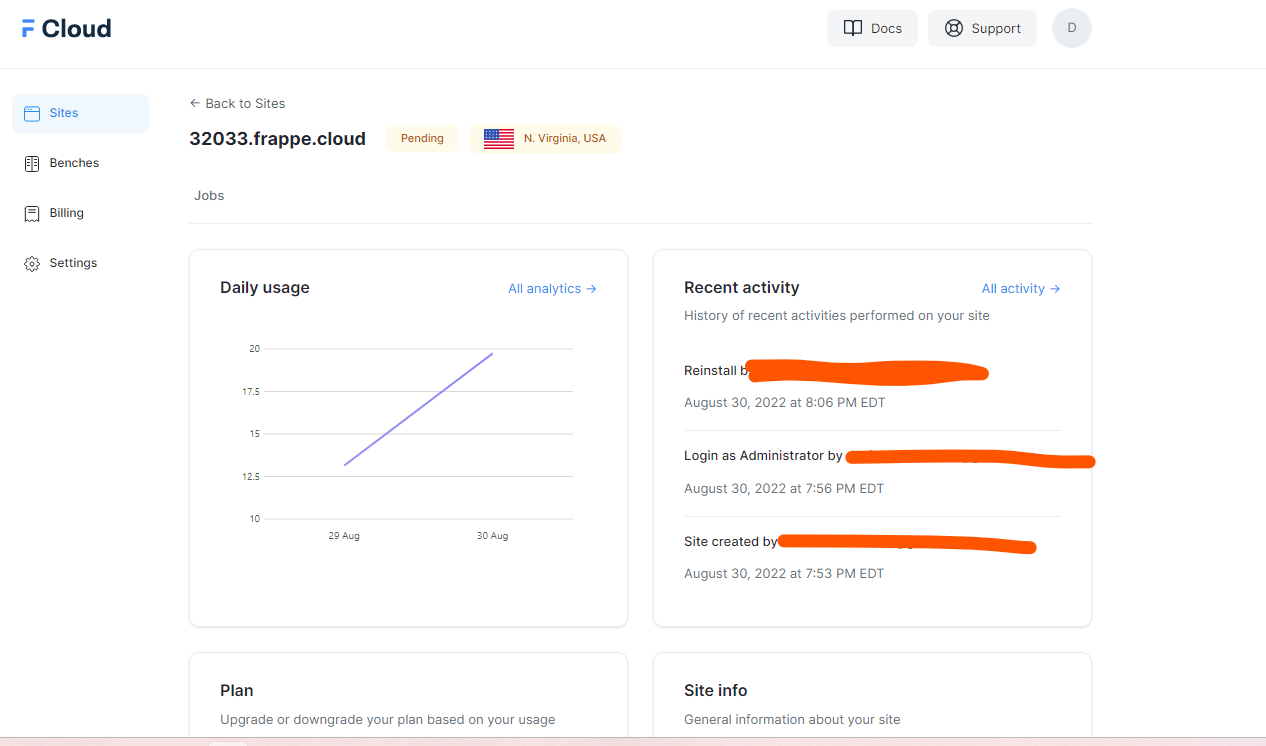Open Support via the lifebuoy icon

pos(954,28)
